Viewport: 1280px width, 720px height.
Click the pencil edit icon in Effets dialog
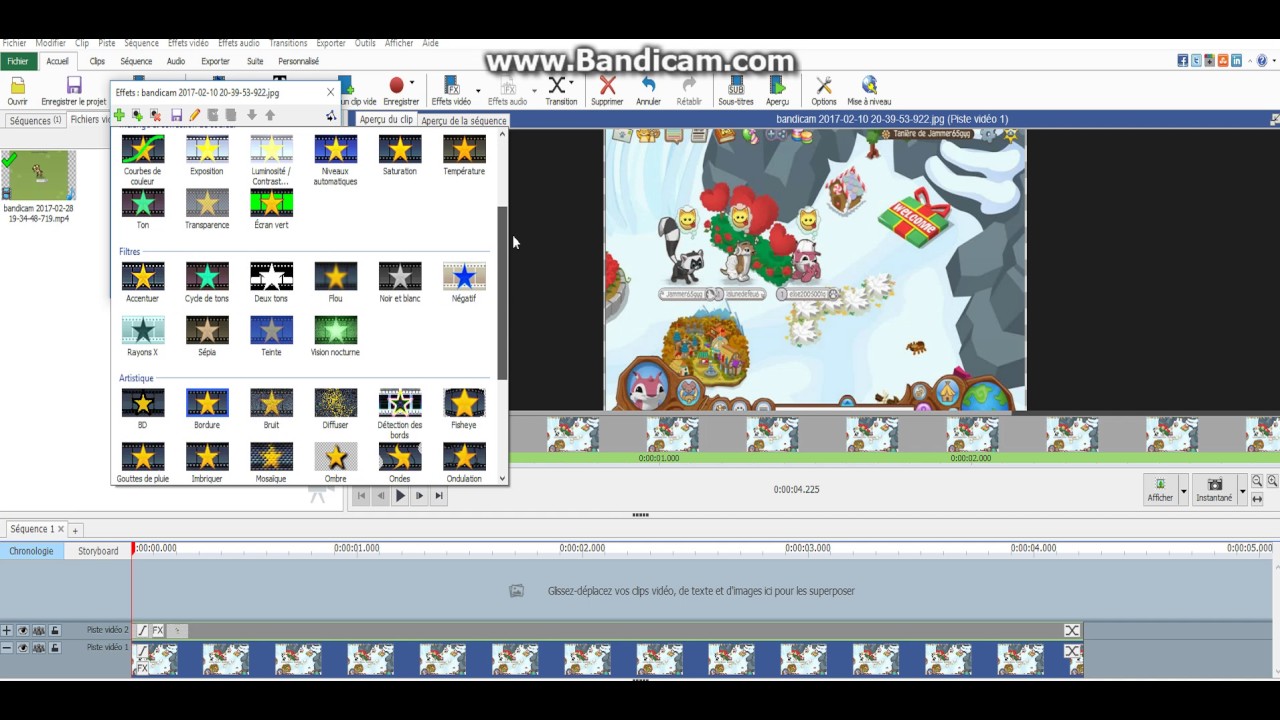195,116
